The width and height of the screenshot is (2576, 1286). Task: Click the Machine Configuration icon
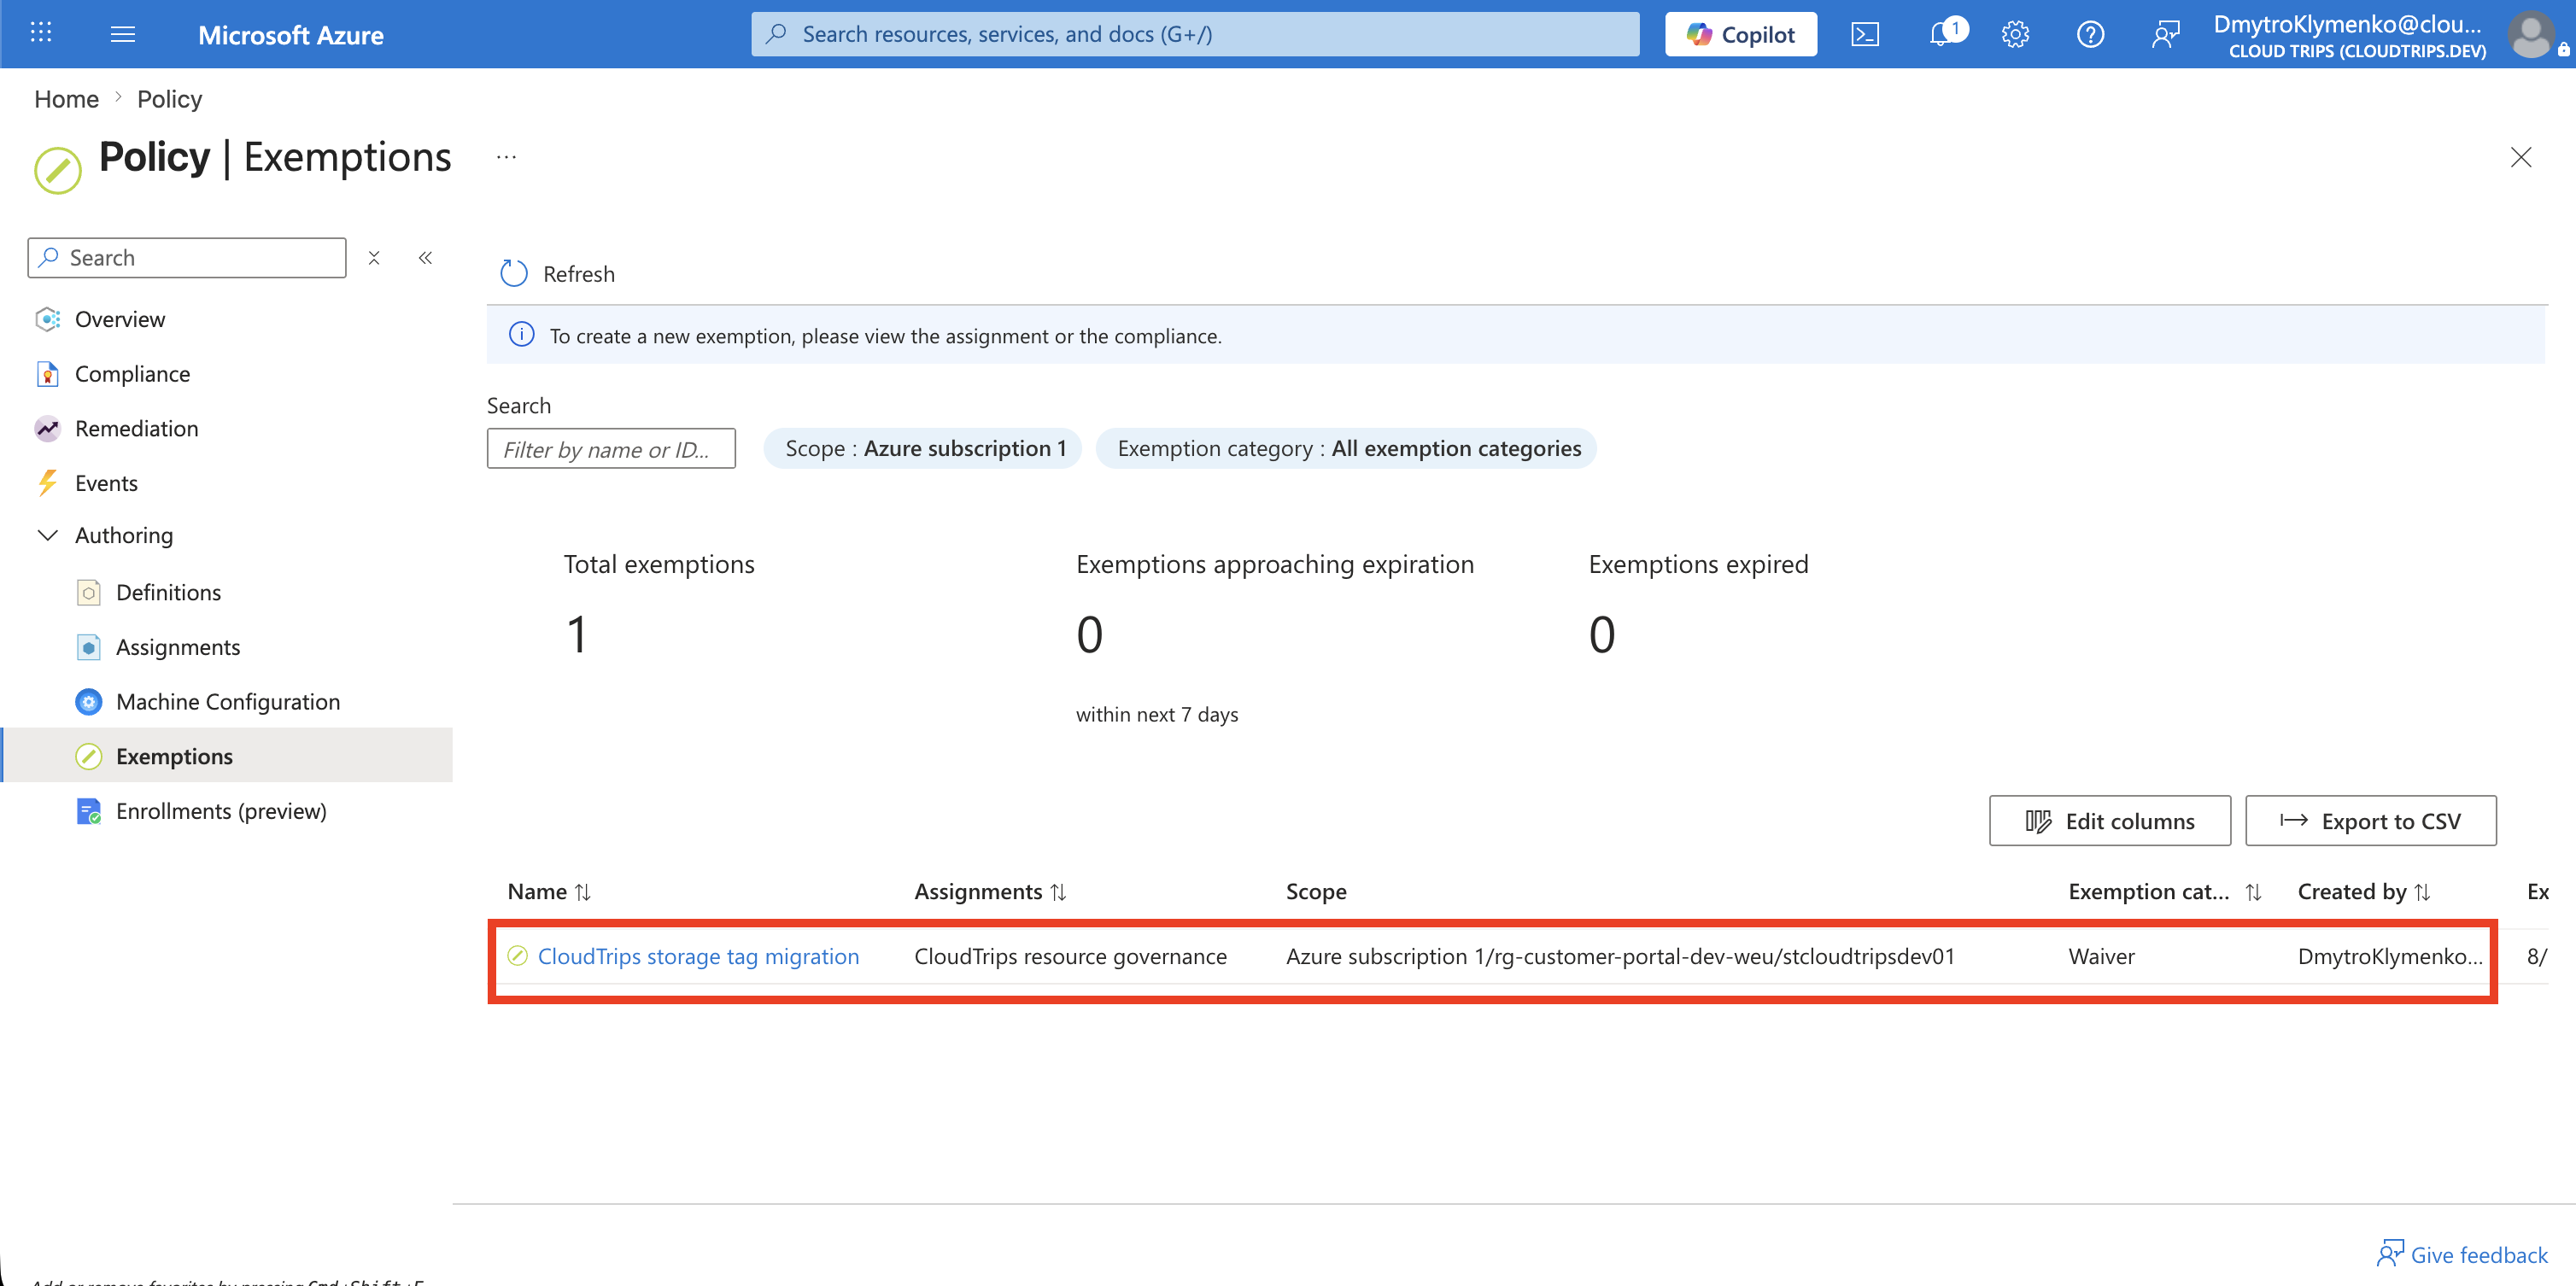click(x=89, y=701)
